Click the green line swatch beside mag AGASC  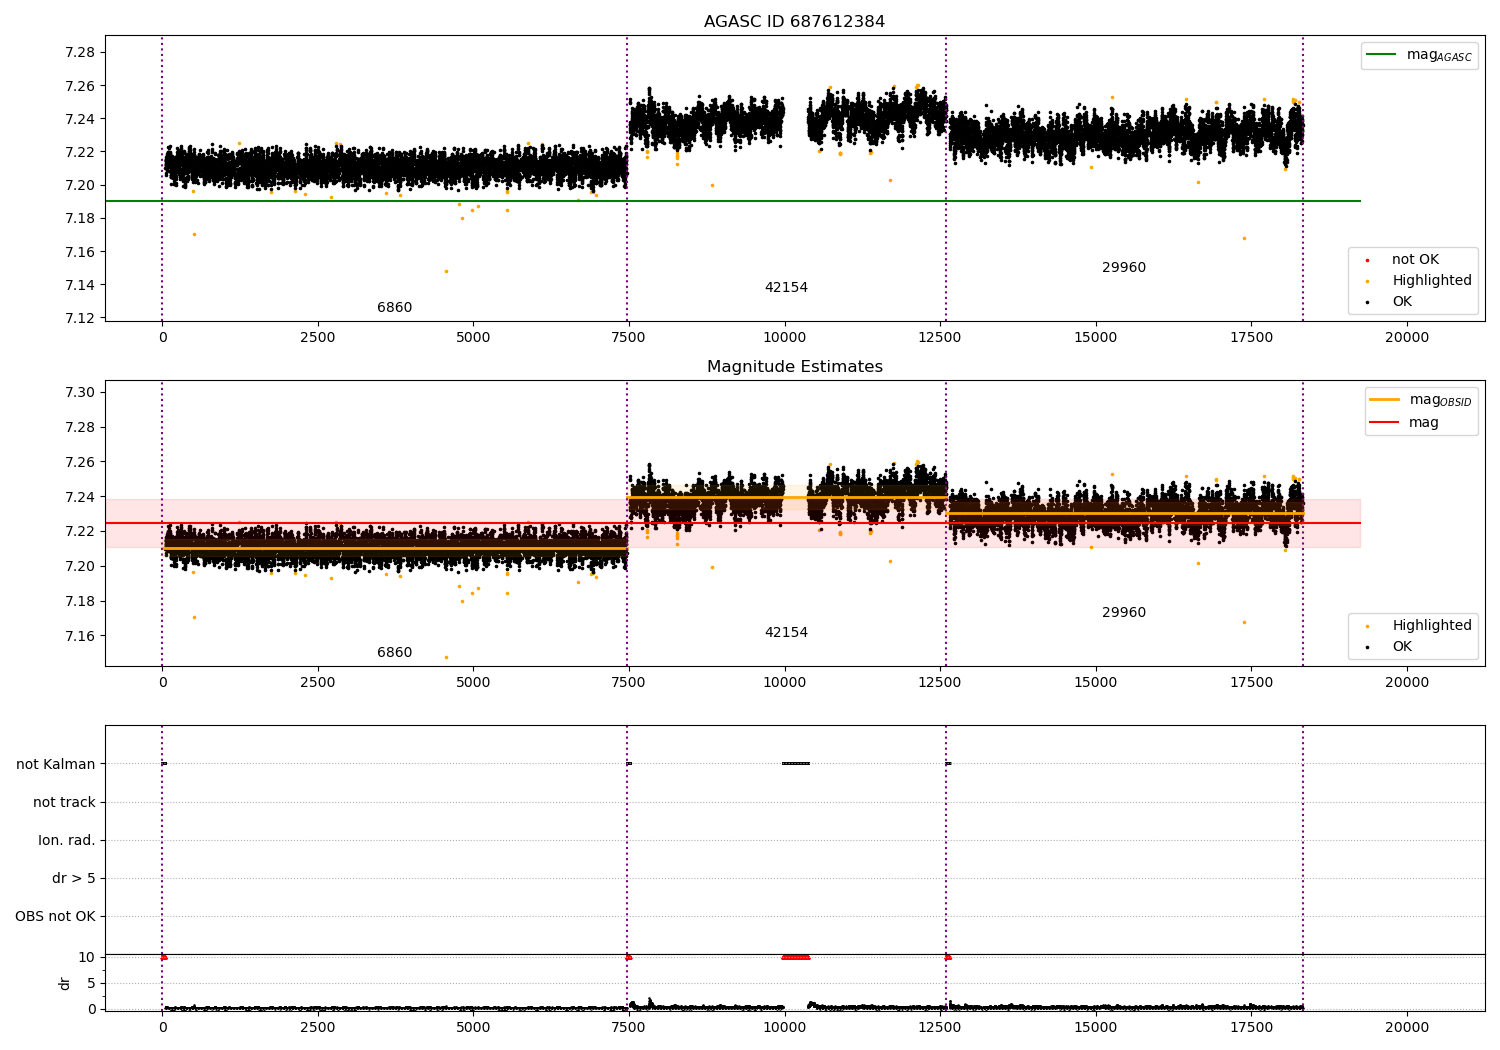[x=1381, y=55]
